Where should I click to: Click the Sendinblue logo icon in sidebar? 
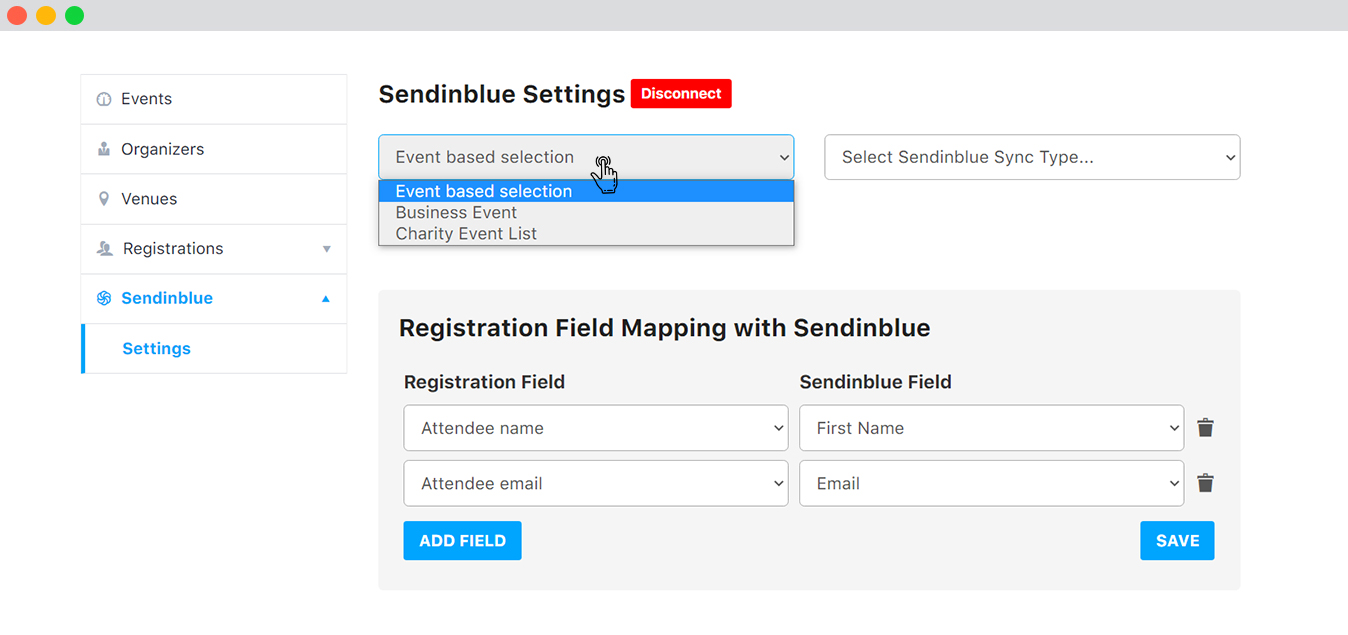(103, 298)
